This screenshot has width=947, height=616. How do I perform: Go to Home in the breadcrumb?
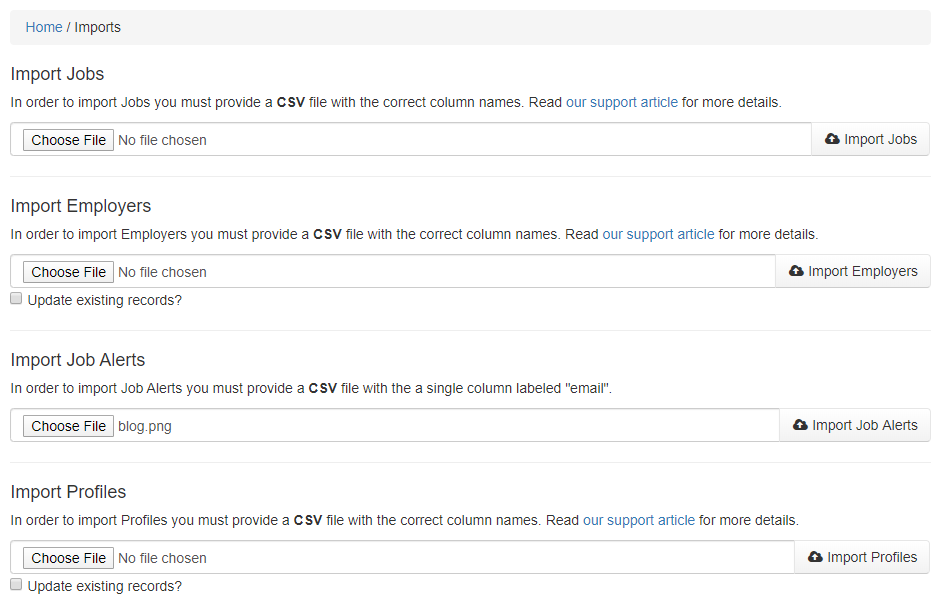point(44,28)
